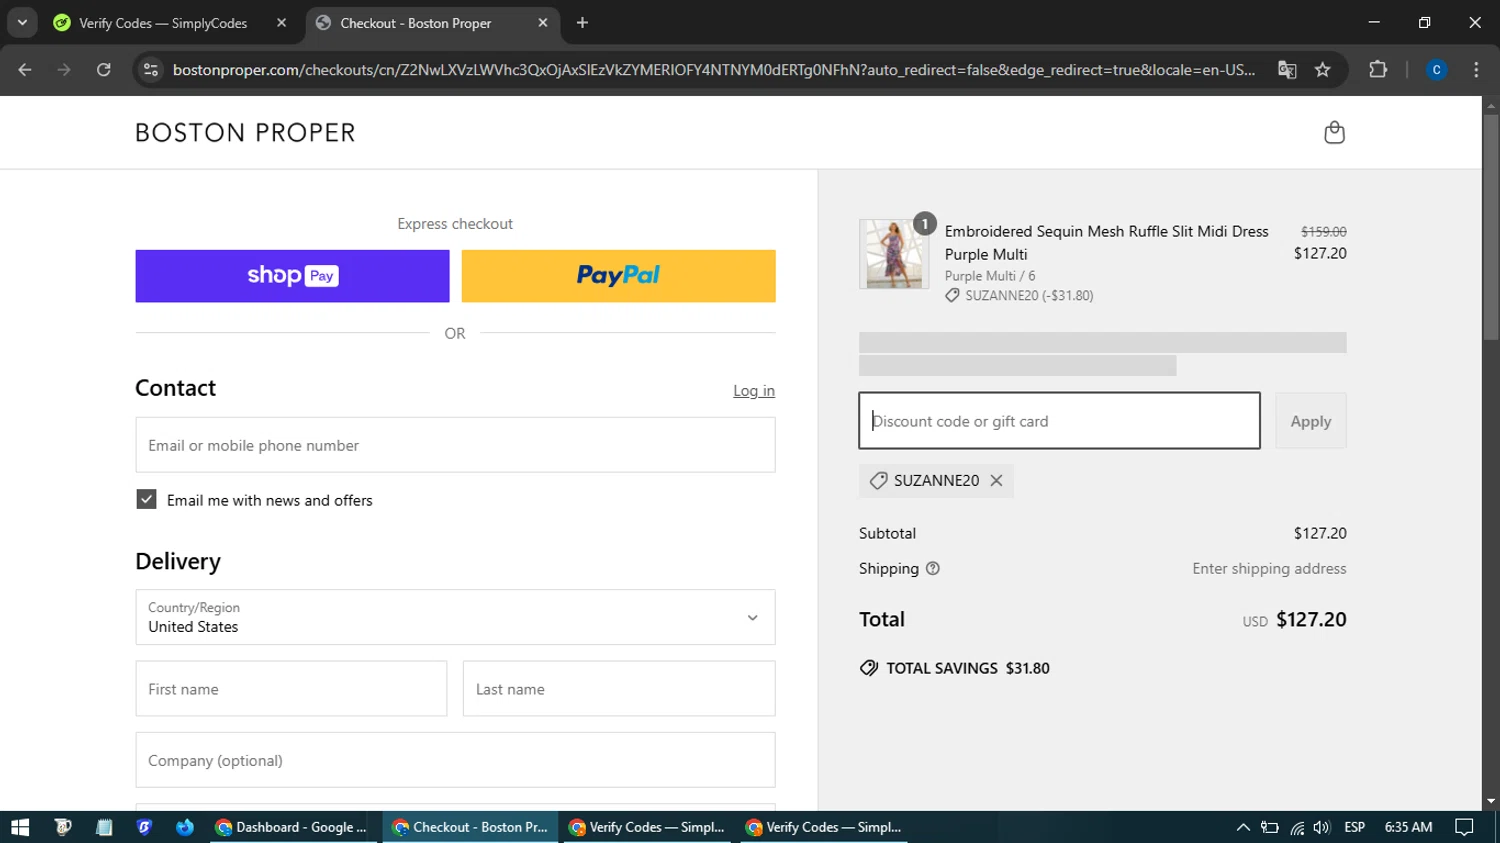The width and height of the screenshot is (1500, 843).
Task: Remove the SUZANNE20 discount code
Action: tap(996, 480)
